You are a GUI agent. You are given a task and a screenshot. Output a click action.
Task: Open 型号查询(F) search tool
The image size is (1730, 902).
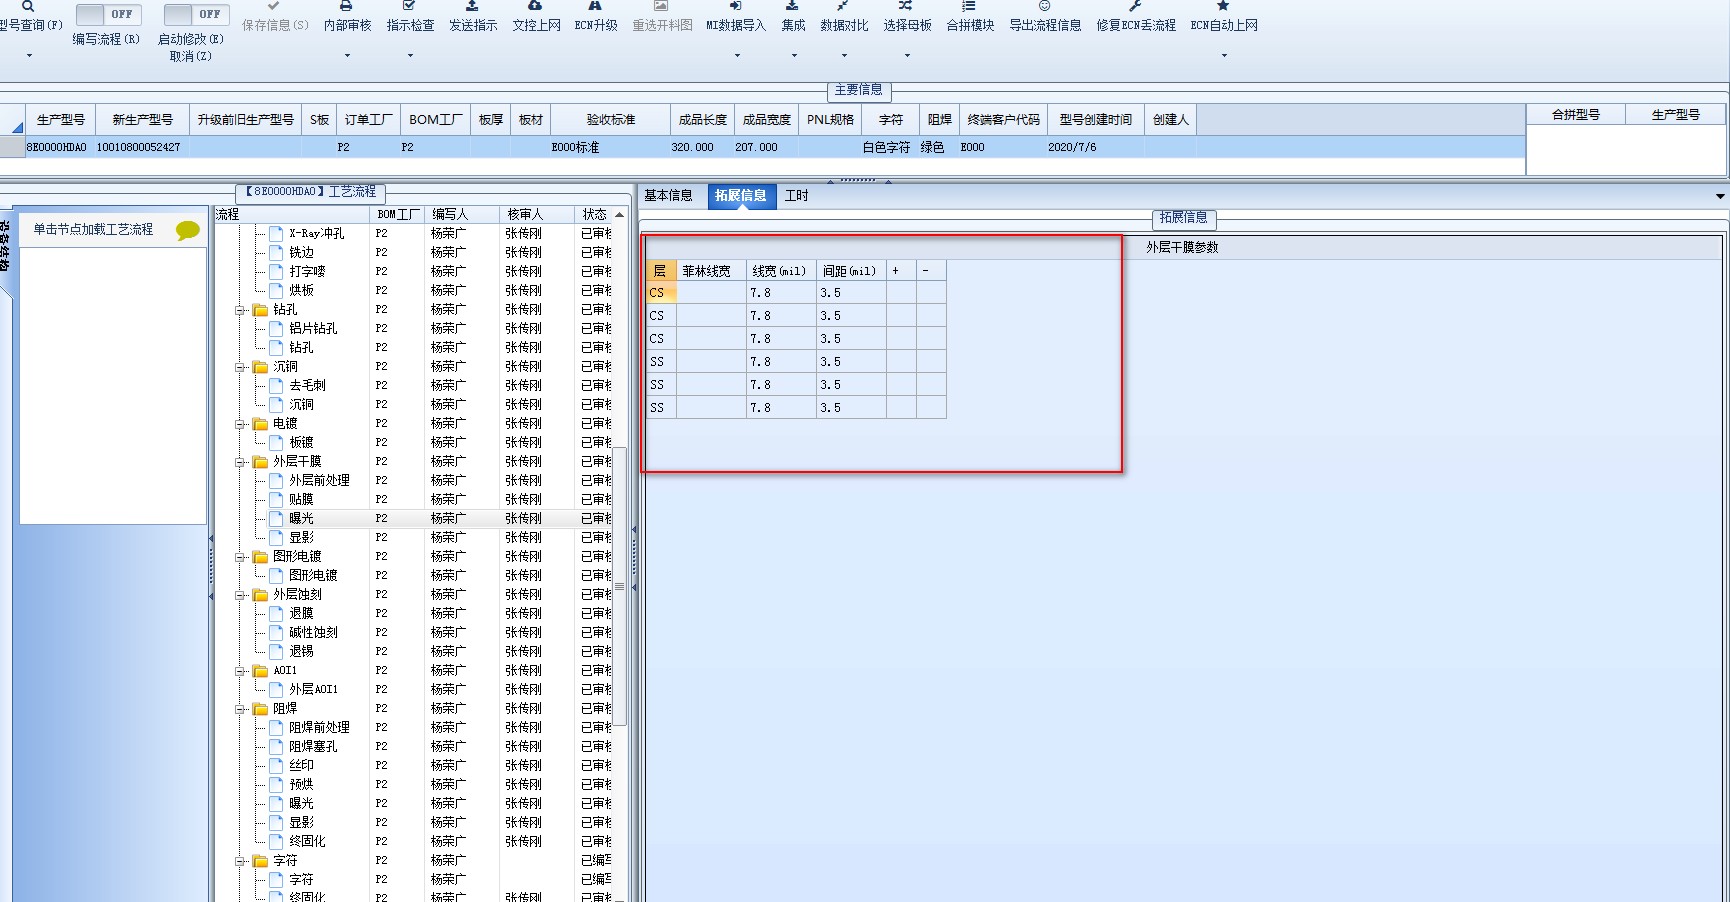tap(28, 16)
